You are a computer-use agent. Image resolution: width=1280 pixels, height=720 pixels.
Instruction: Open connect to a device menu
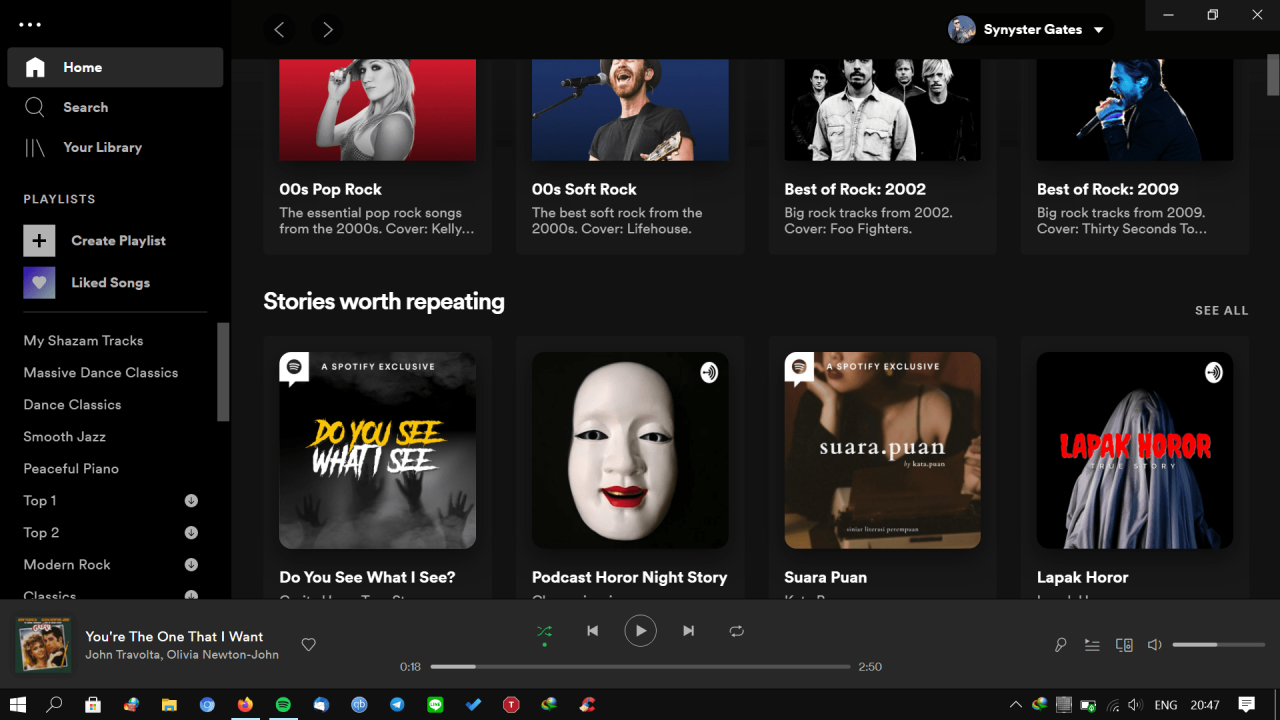coord(1124,645)
